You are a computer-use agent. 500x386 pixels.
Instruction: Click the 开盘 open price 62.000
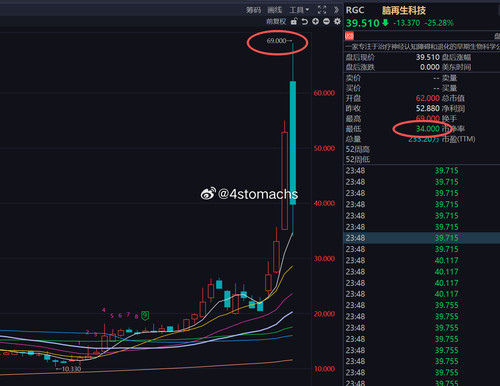point(428,98)
